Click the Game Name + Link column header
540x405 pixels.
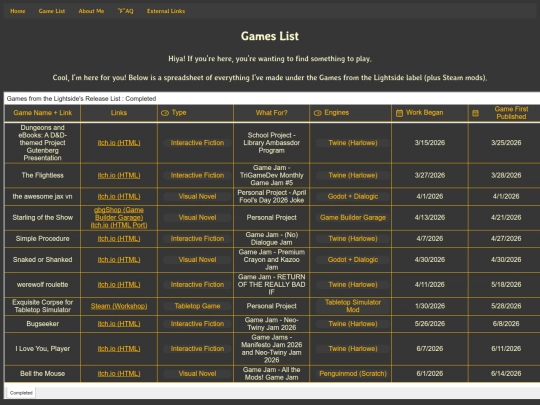43,113
